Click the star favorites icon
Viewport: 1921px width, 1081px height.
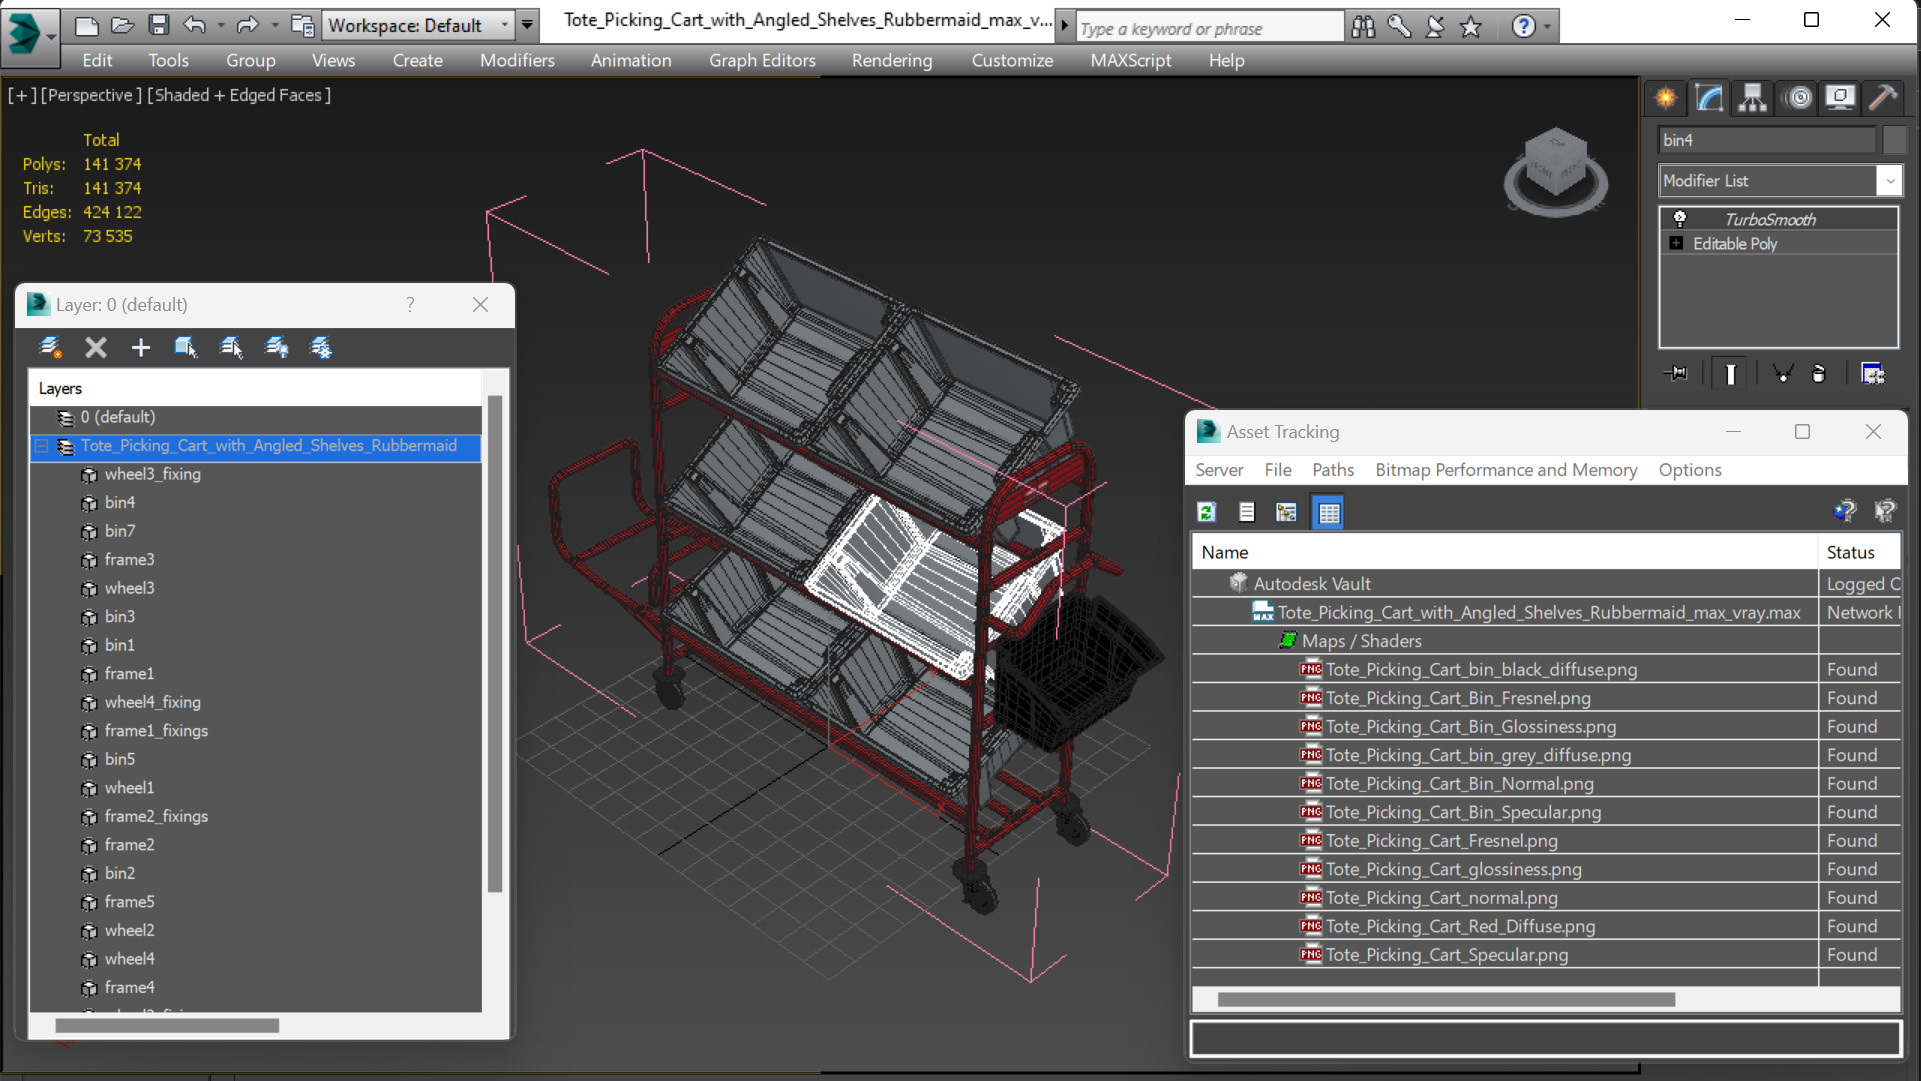click(x=1471, y=26)
